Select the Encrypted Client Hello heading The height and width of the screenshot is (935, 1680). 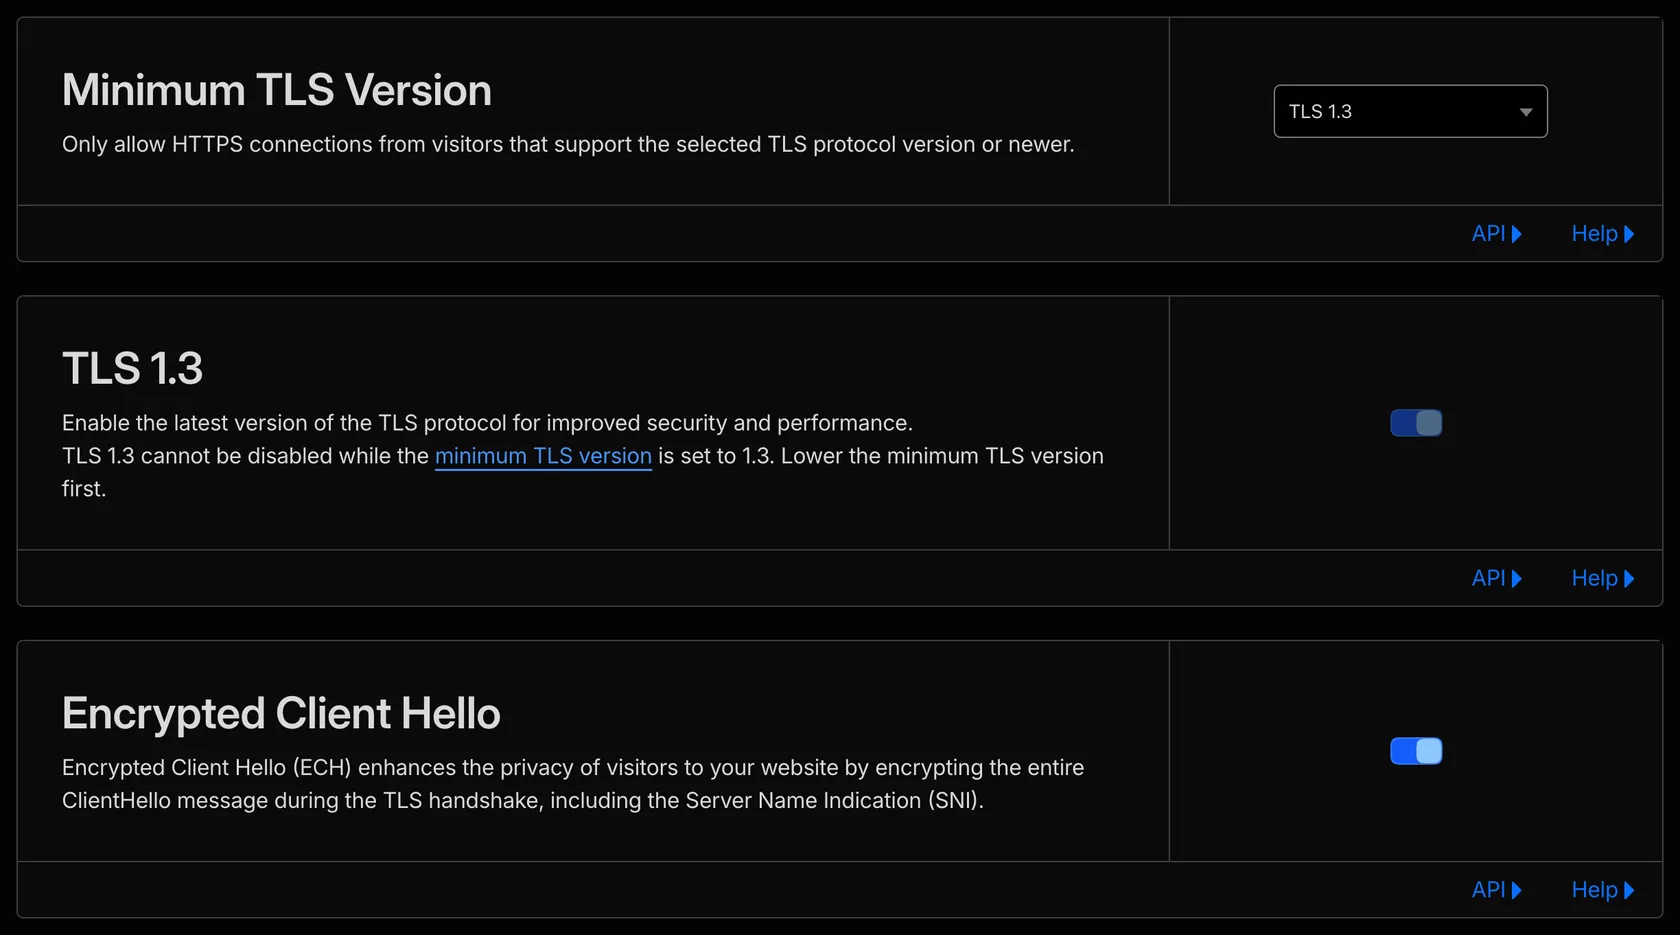(x=281, y=714)
